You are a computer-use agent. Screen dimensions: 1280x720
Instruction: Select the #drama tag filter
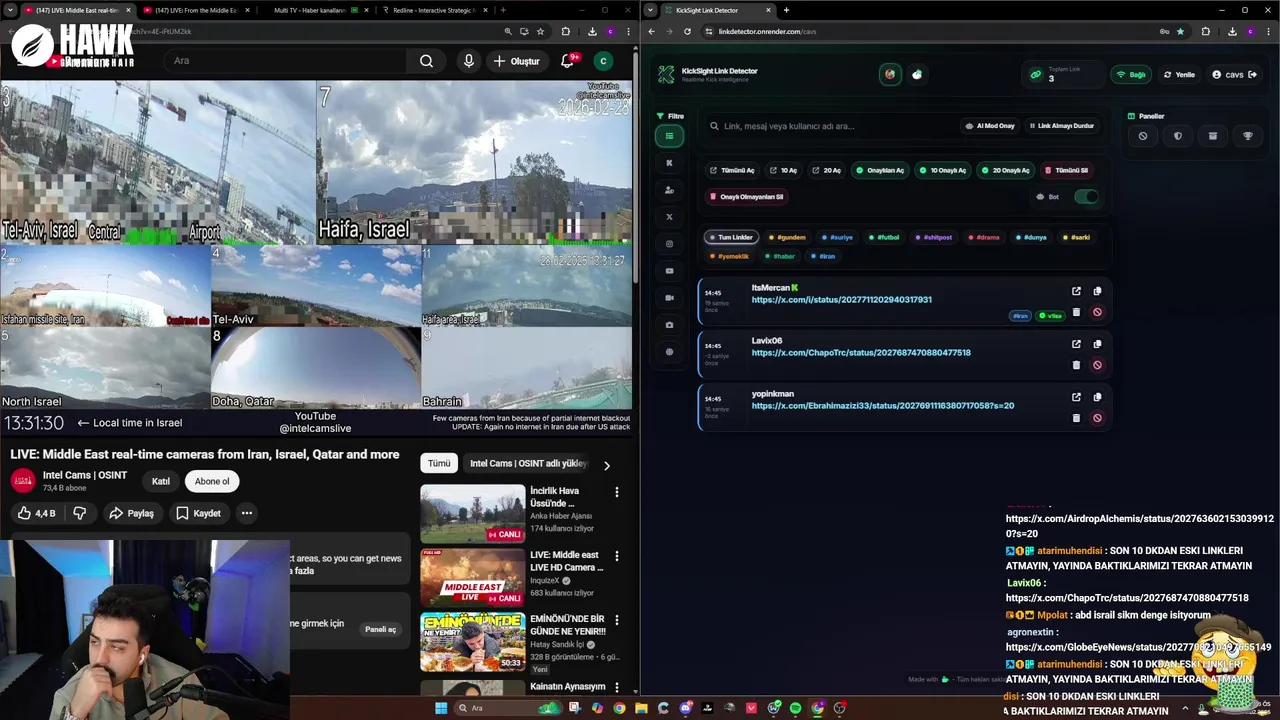pyautogui.click(x=984, y=238)
